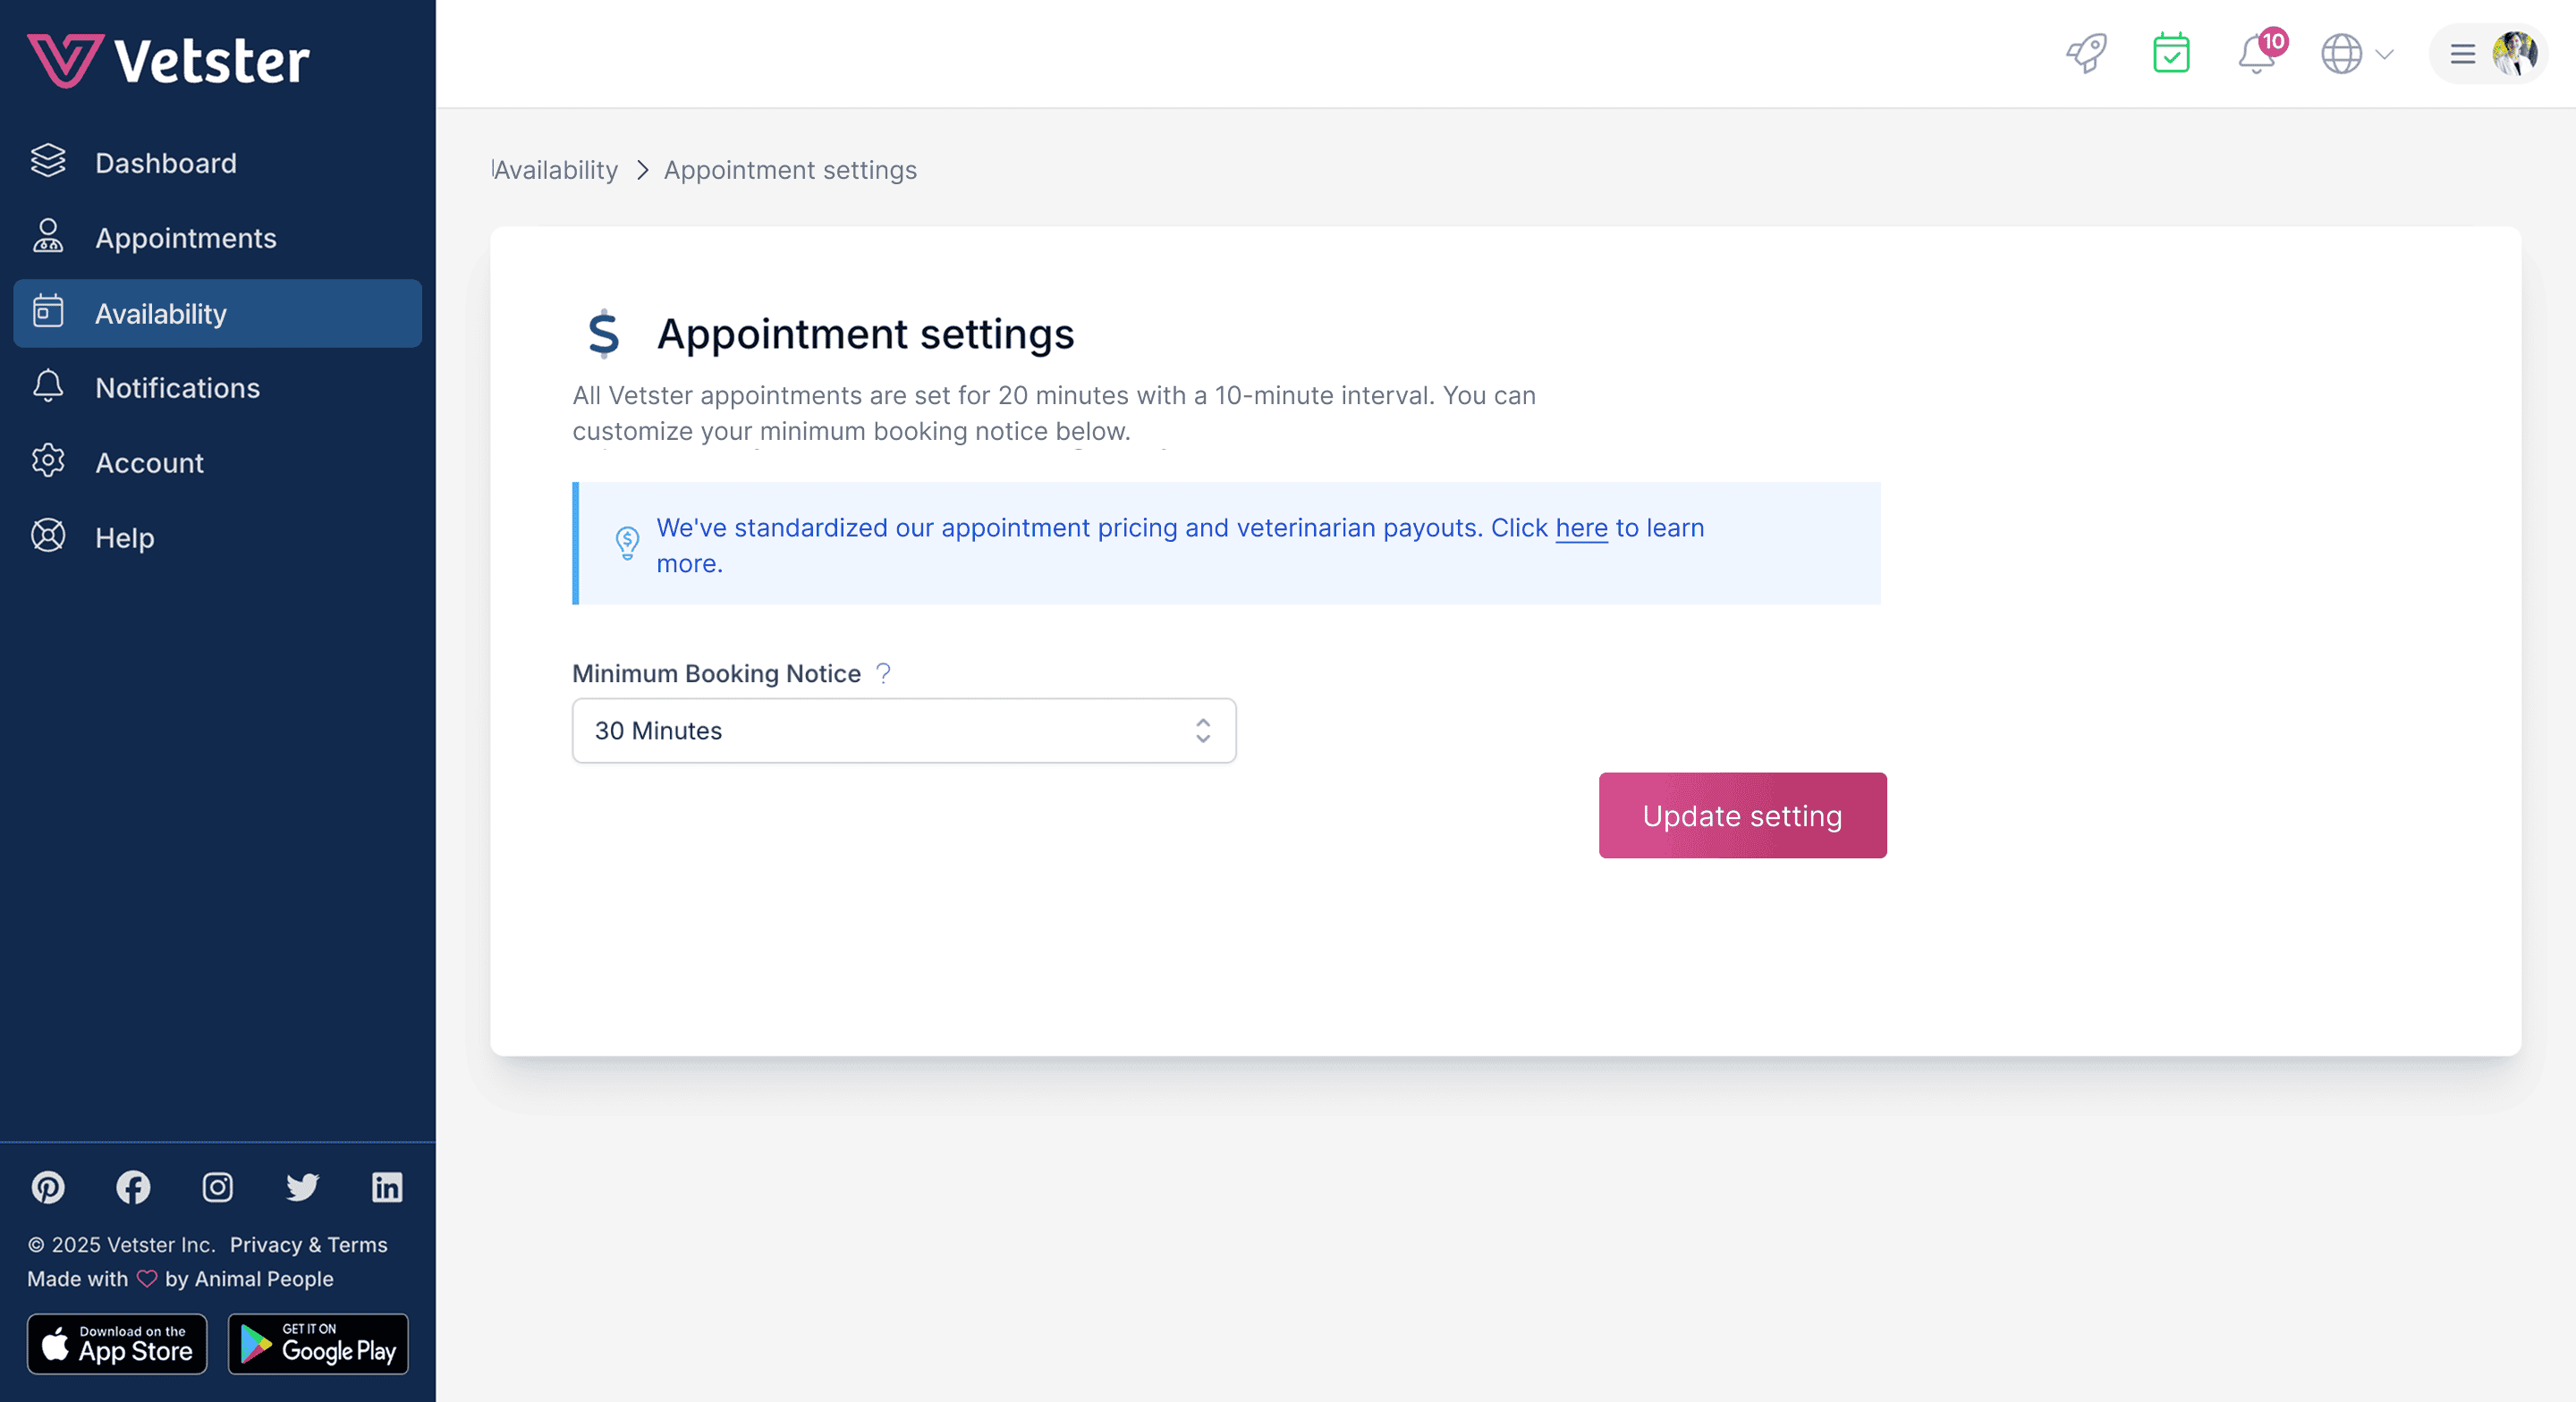Open the rocket quick-launch icon
This screenshot has width=2576, height=1402.
point(2086,54)
